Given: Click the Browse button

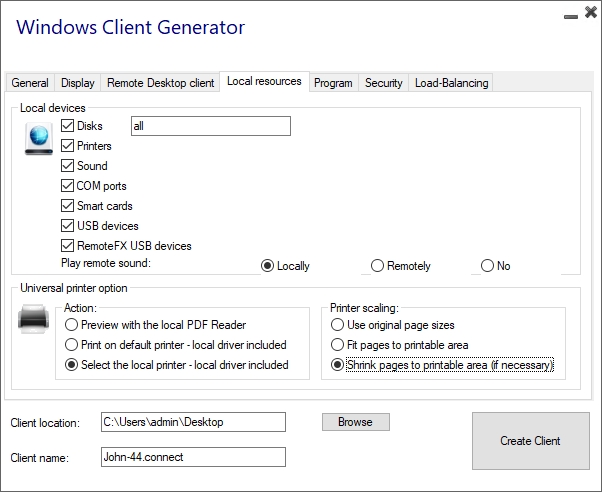Looking at the screenshot, I should [x=355, y=422].
